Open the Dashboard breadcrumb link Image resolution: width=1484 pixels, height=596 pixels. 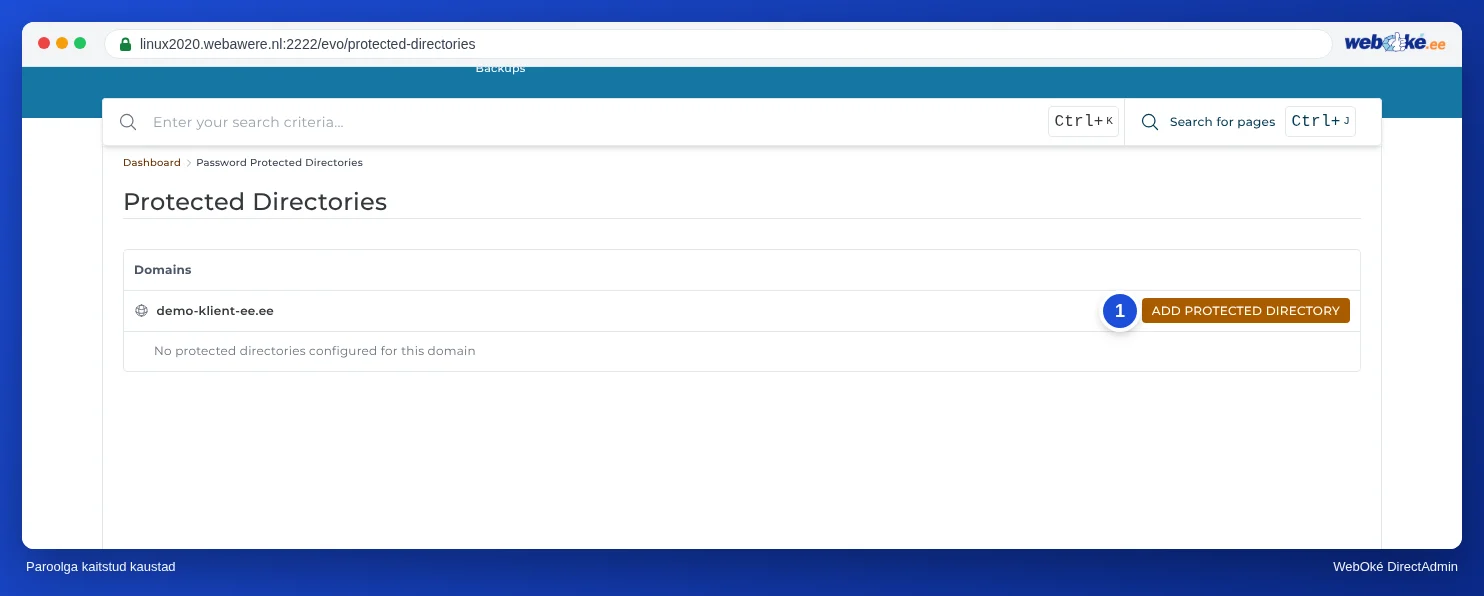[x=152, y=162]
